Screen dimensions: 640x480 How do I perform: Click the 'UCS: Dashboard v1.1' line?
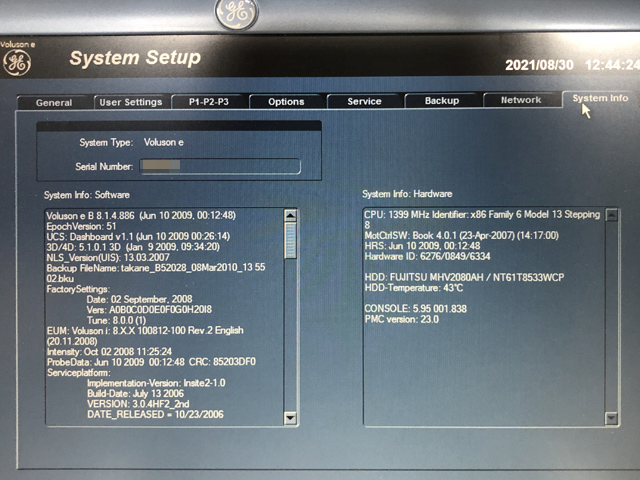(138, 236)
